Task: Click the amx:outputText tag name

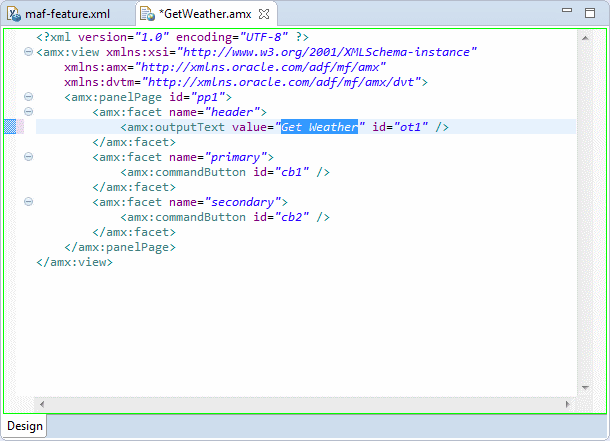Action: pos(176,127)
